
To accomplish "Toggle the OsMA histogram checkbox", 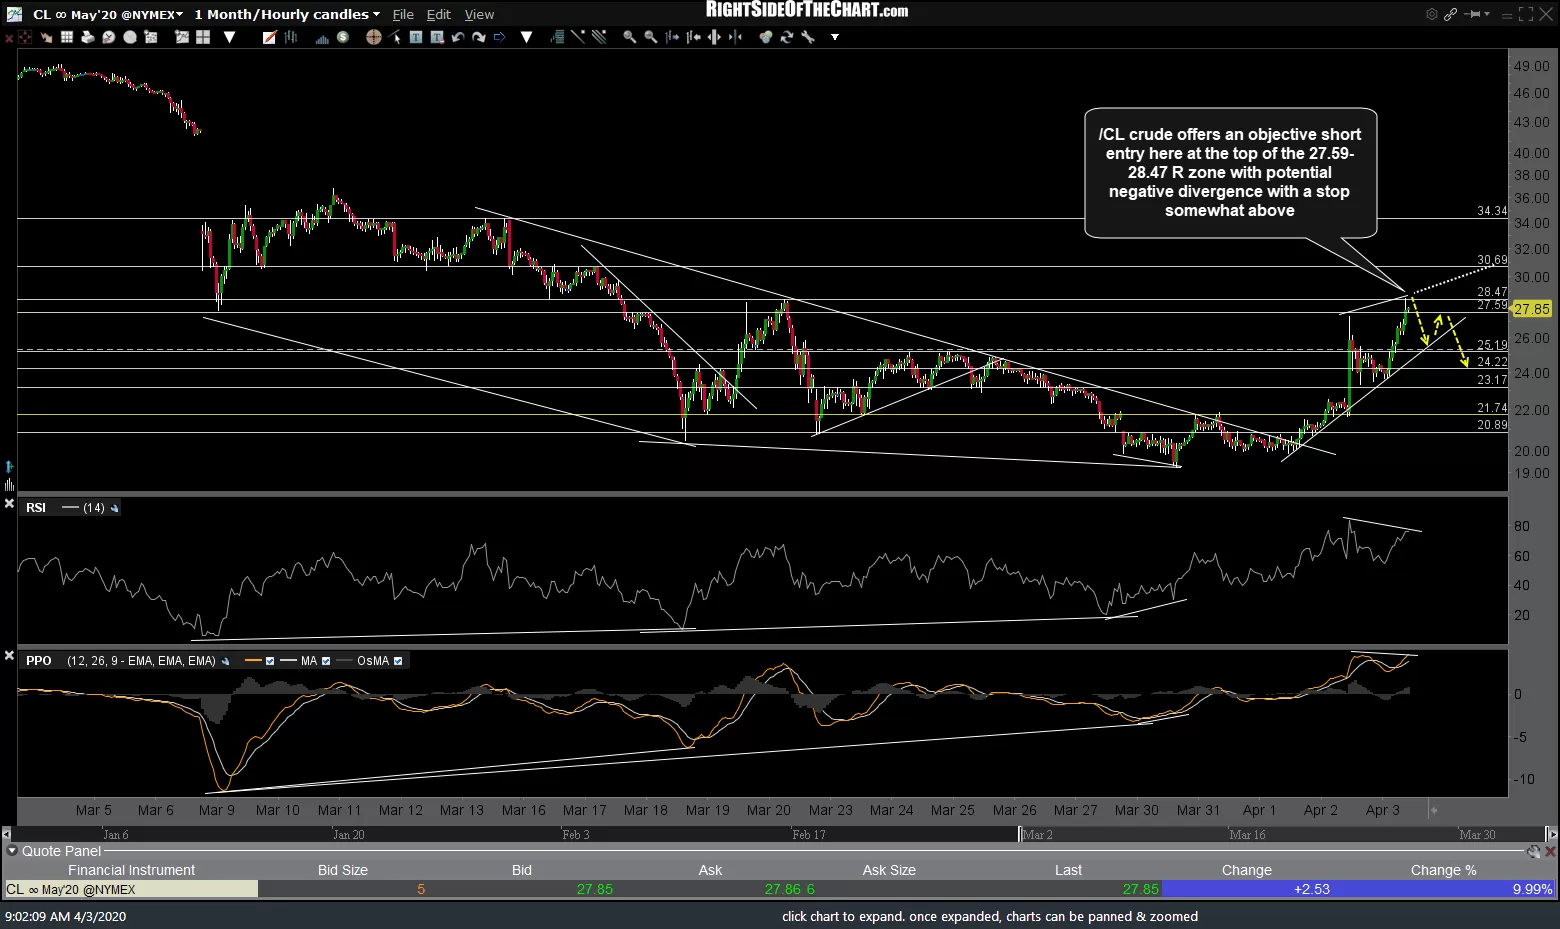I will coord(398,661).
